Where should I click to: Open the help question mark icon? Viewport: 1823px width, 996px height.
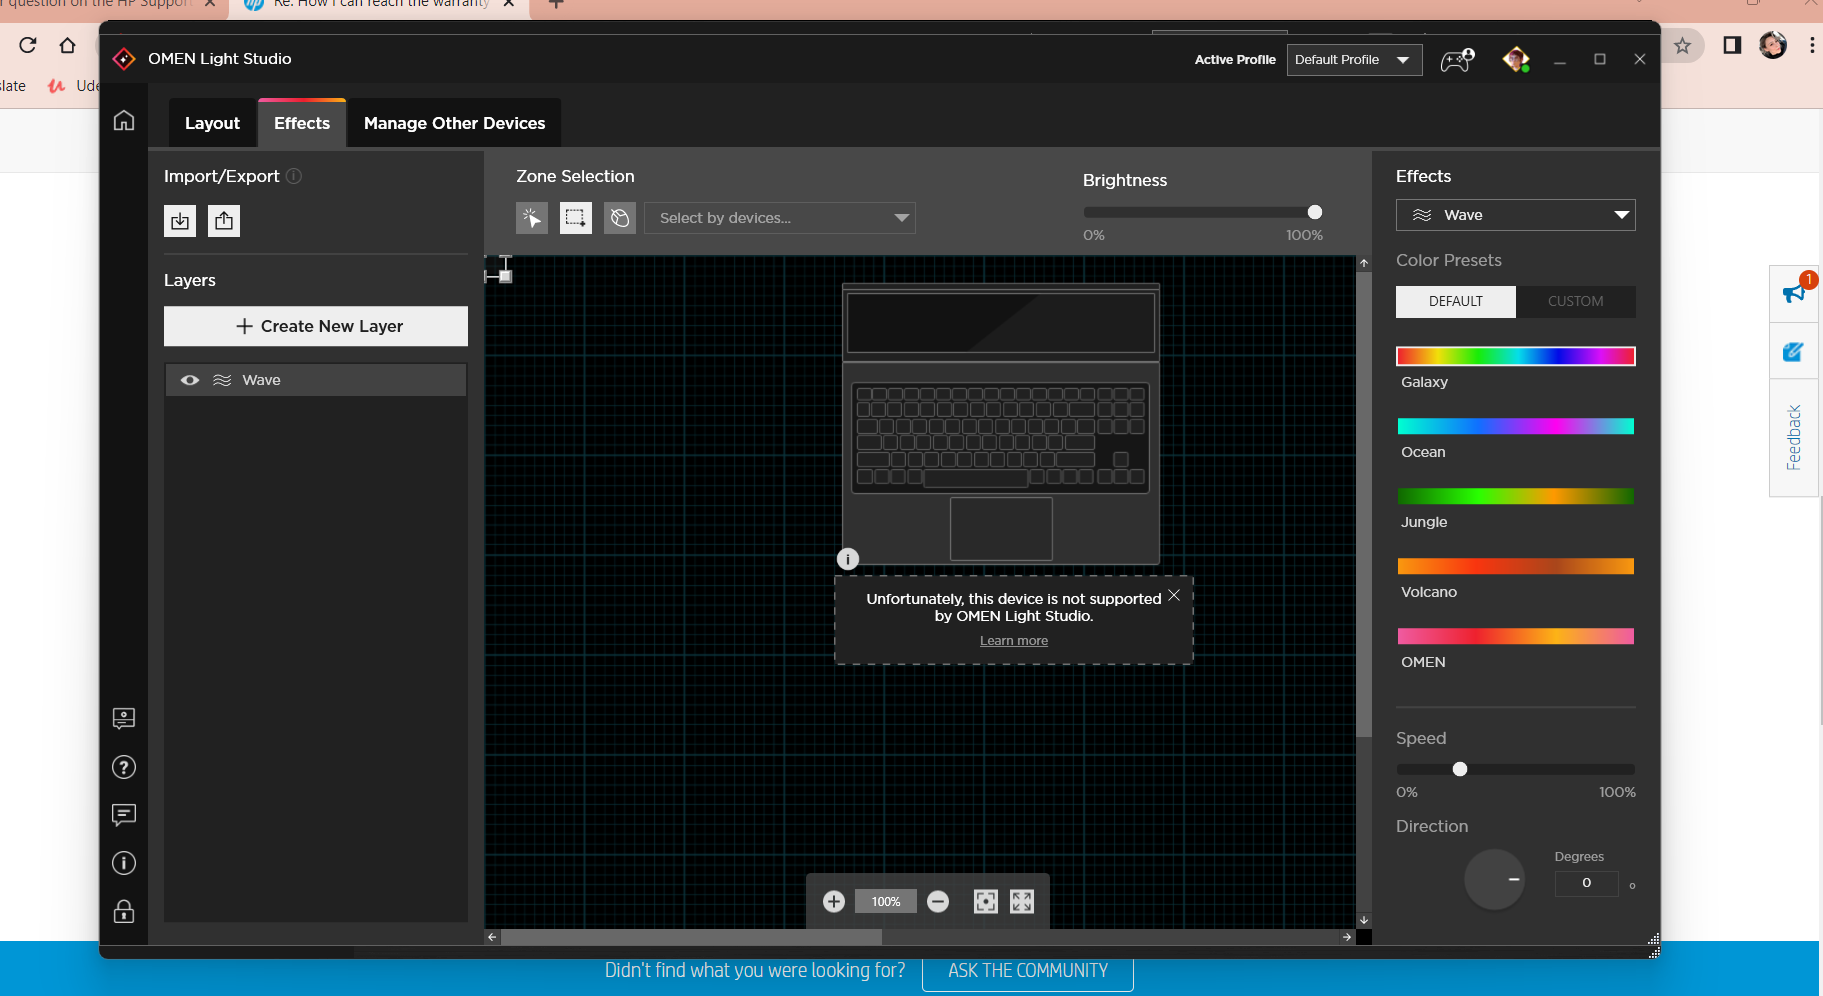124,767
